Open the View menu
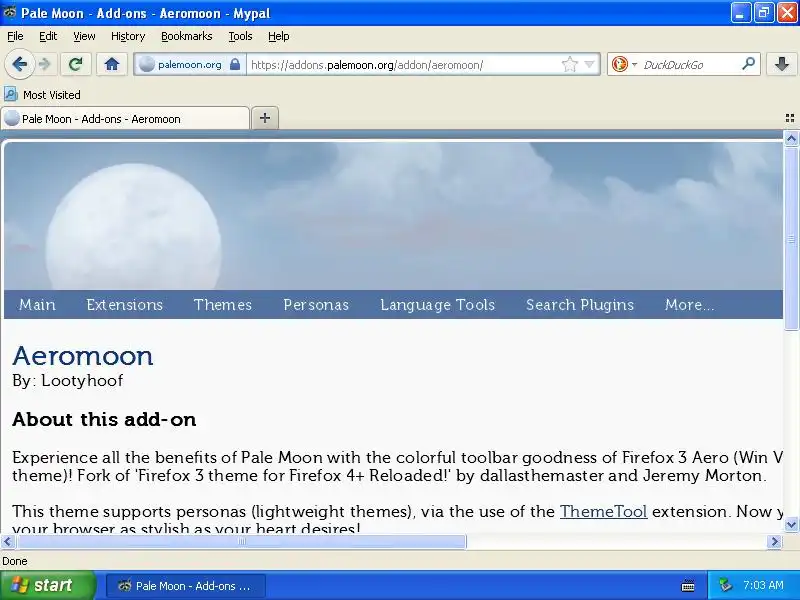800x600 pixels. [84, 36]
